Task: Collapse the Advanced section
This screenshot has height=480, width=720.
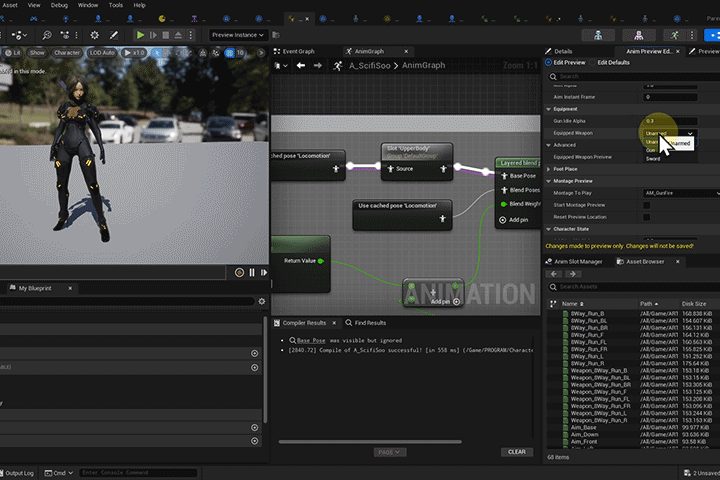Action: click(x=549, y=145)
